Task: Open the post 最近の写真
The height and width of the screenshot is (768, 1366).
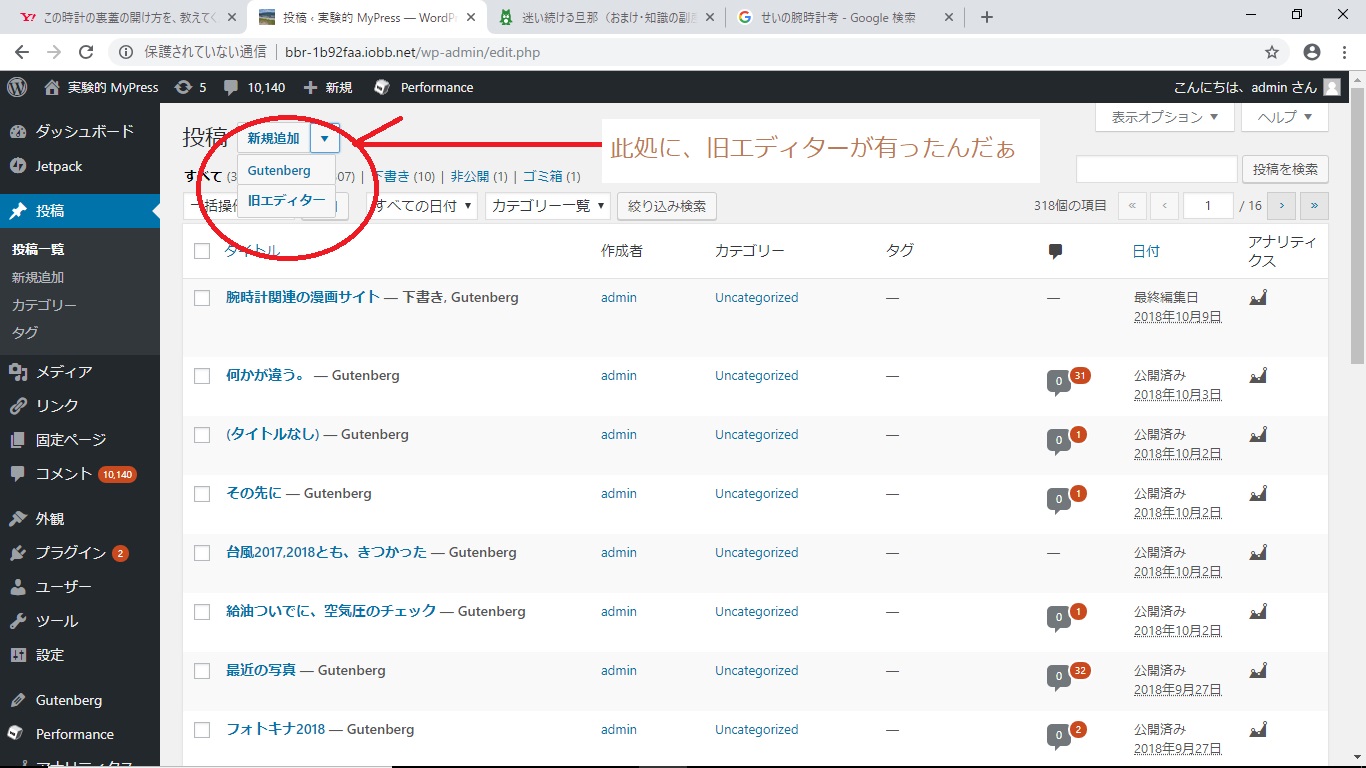Action: click(x=261, y=670)
